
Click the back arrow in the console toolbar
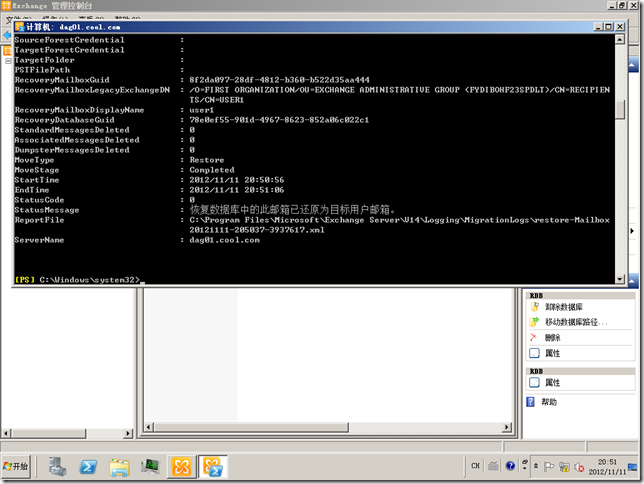click(7, 35)
